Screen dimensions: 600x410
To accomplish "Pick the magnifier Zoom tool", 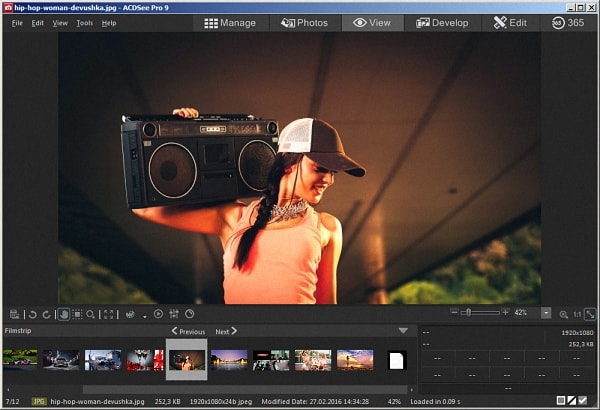I will click(91, 314).
